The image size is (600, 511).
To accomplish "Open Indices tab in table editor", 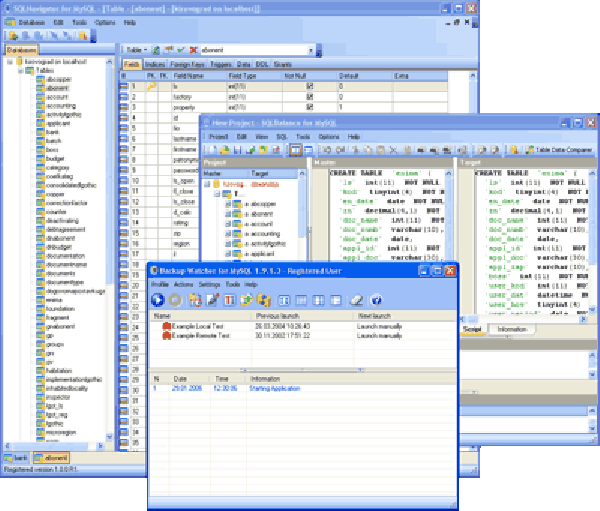I will 155,64.
